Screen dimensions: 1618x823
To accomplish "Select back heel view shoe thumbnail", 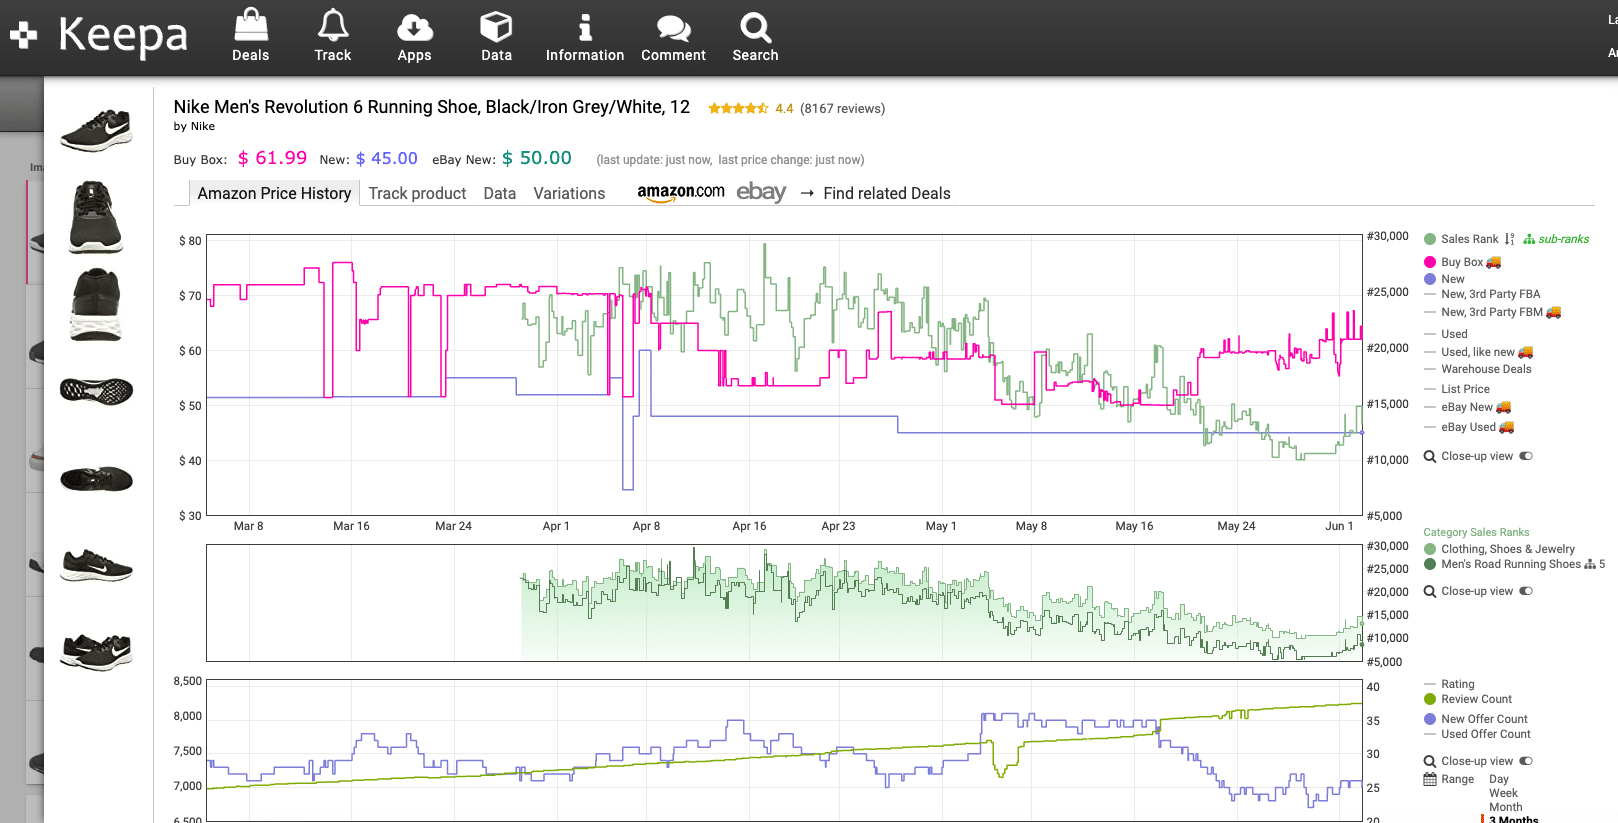I will click(96, 304).
